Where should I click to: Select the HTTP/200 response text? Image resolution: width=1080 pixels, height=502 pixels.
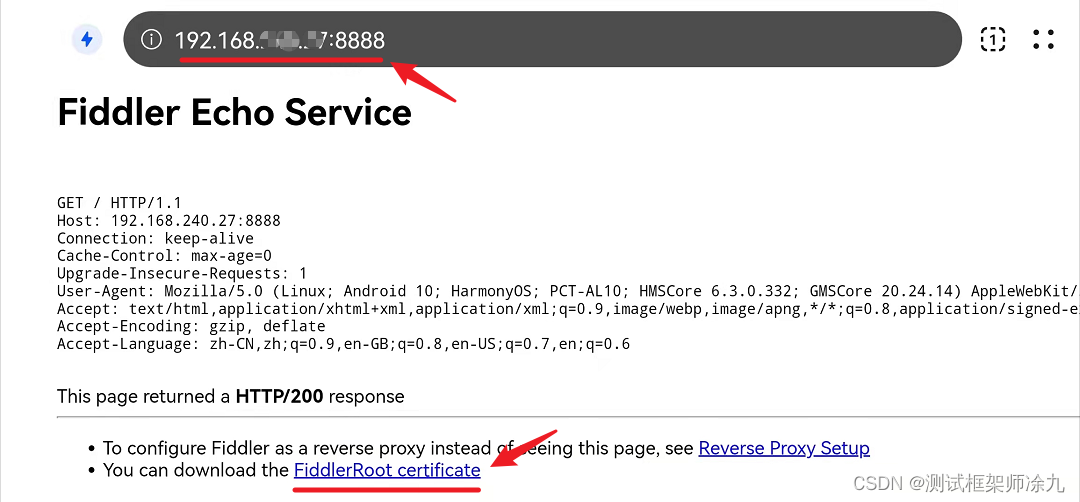click(282, 397)
